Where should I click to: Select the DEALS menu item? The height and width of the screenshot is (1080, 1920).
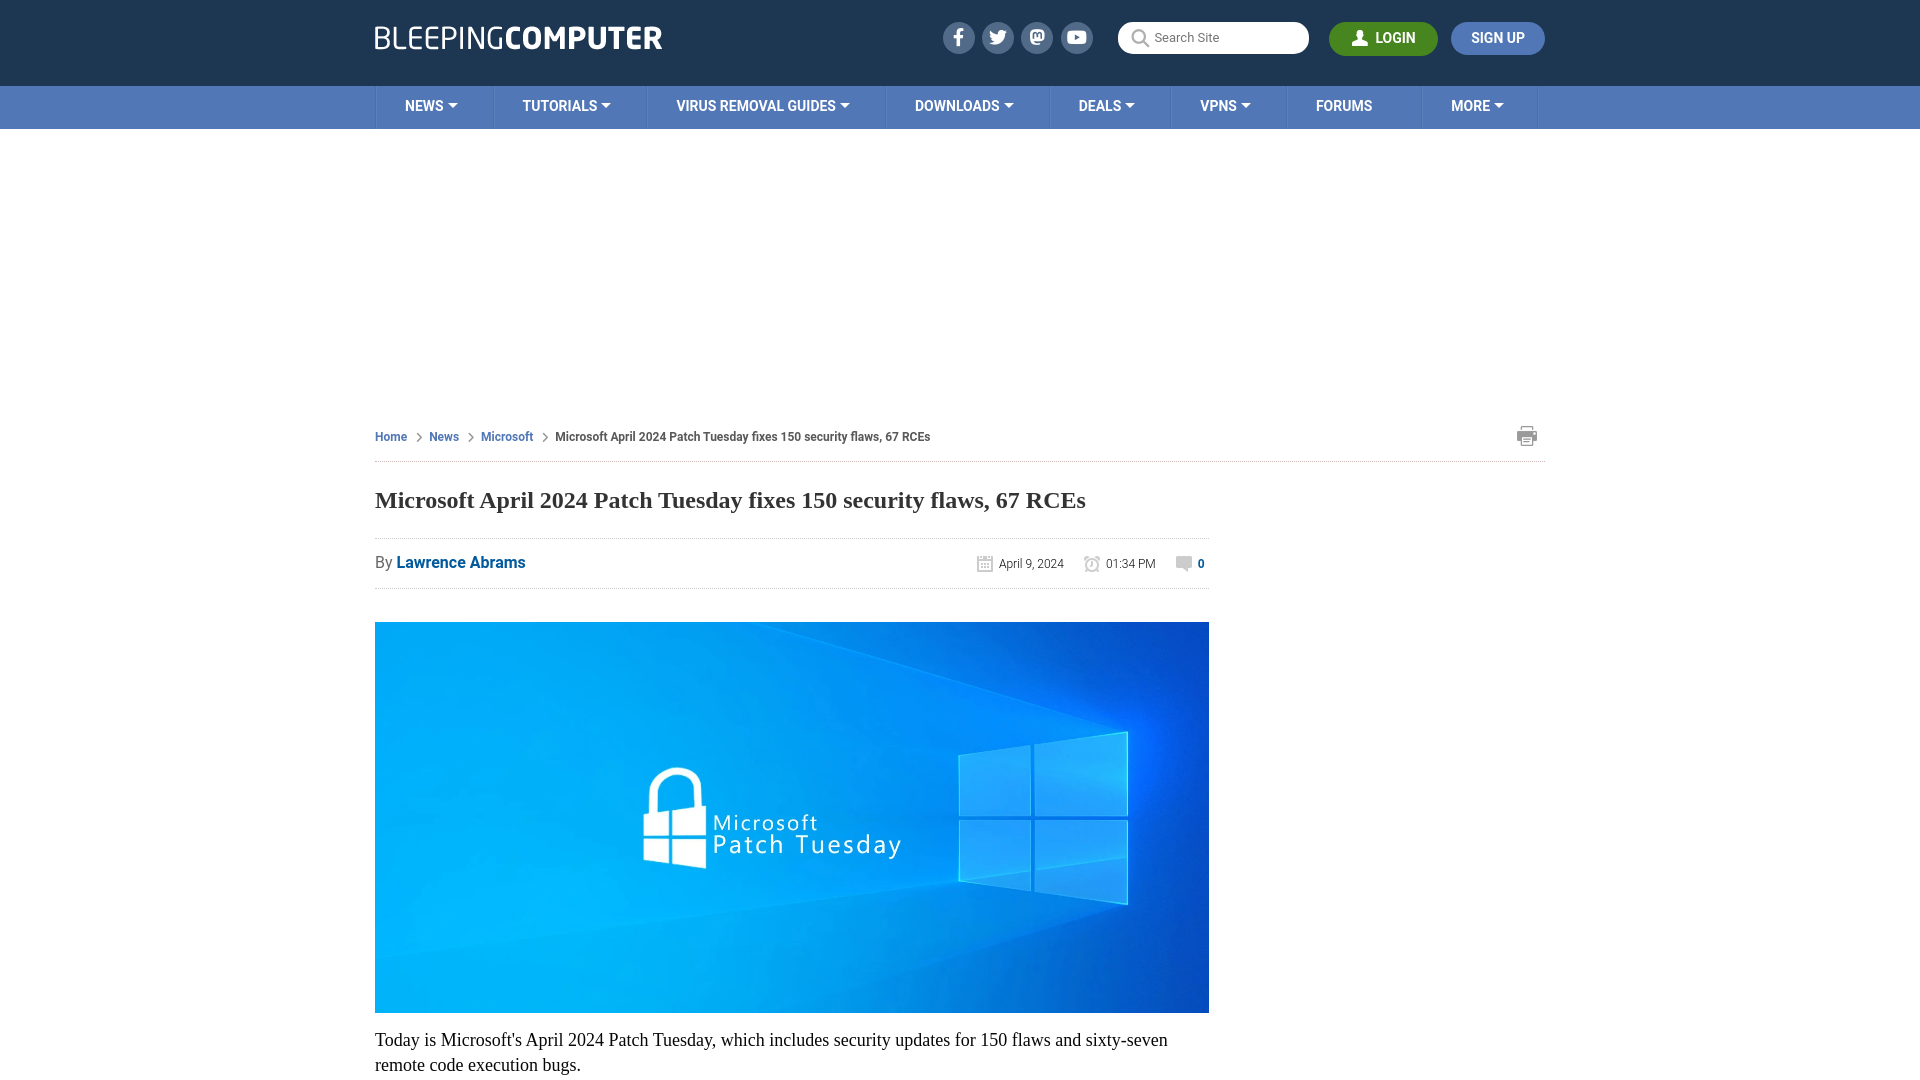click(x=1106, y=105)
